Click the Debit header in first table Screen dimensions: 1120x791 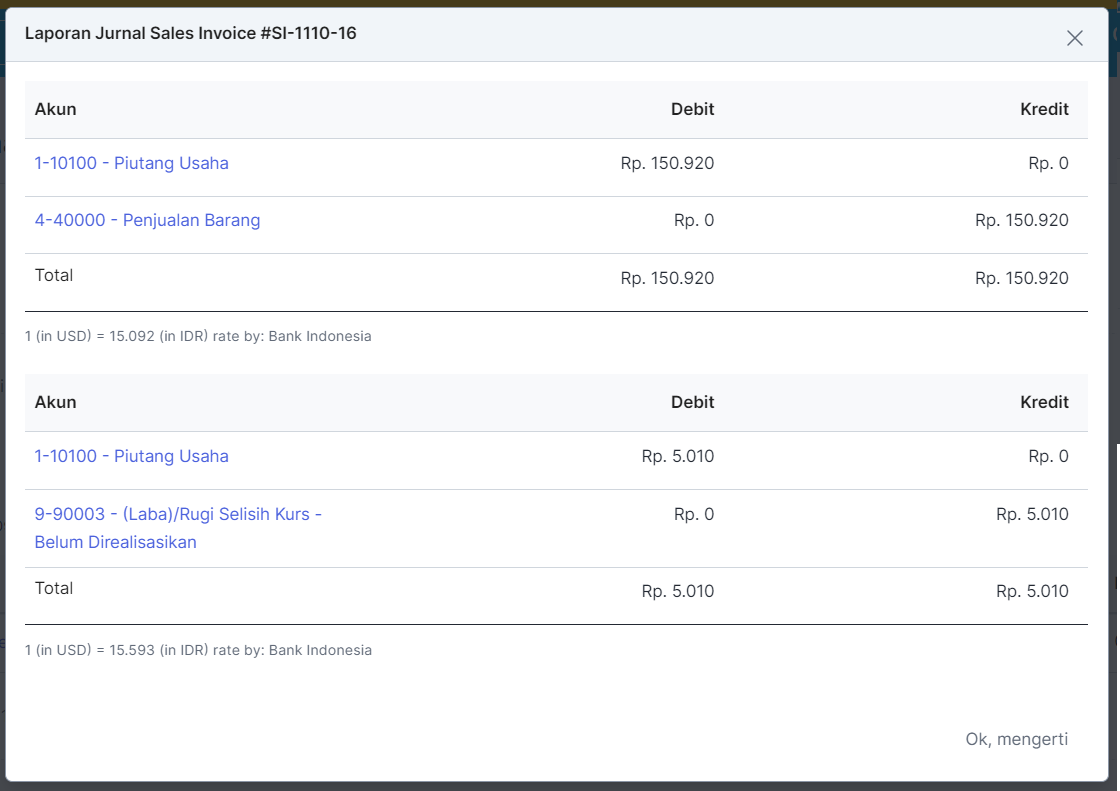tap(692, 109)
